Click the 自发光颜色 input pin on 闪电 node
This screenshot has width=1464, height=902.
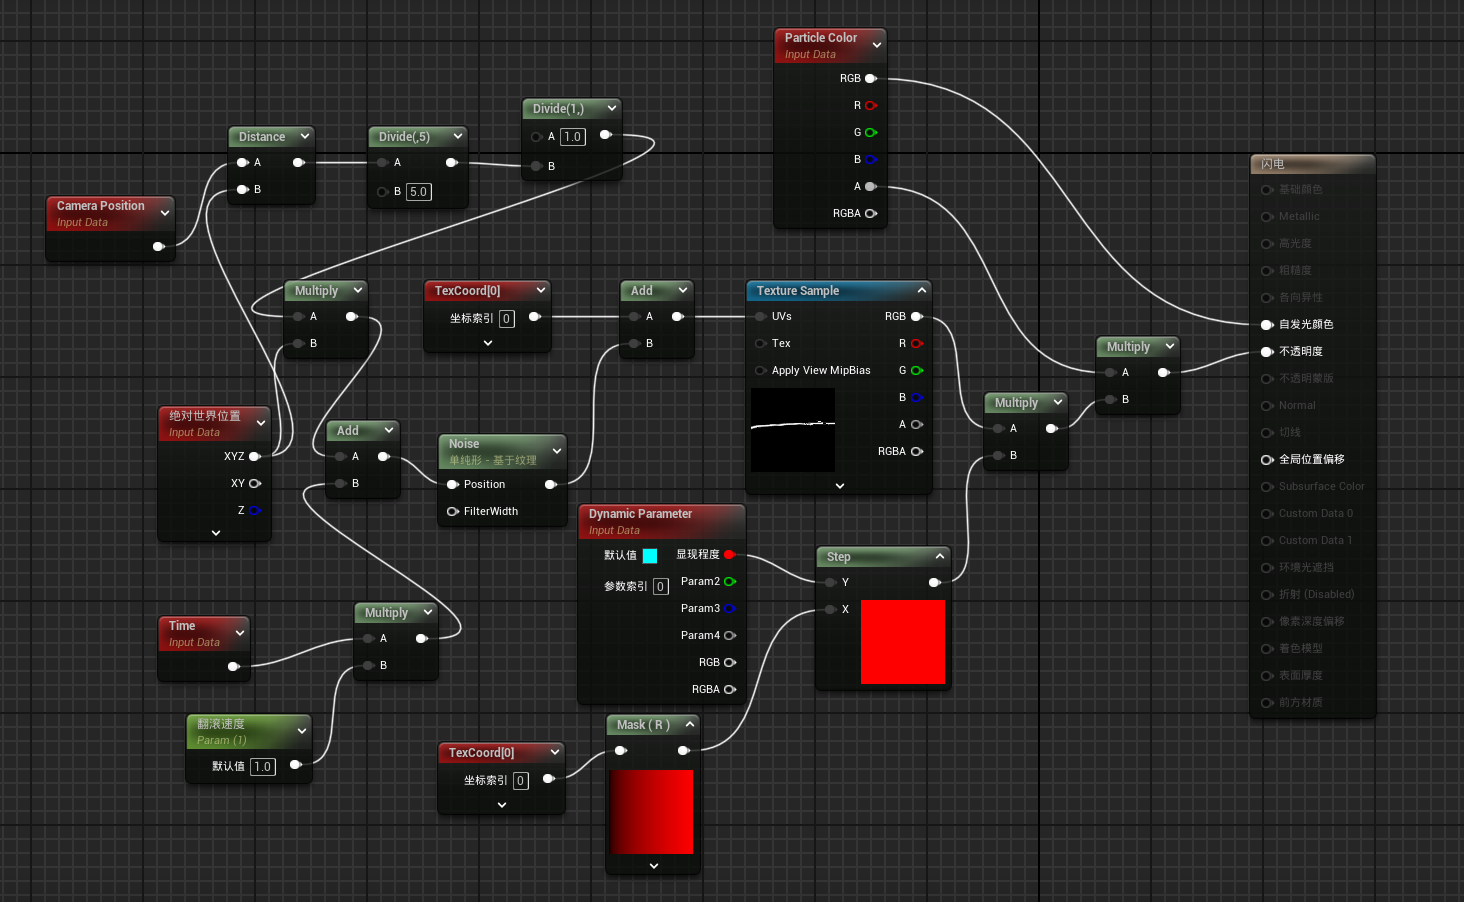pyautogui.click(x=1267, y=324)
